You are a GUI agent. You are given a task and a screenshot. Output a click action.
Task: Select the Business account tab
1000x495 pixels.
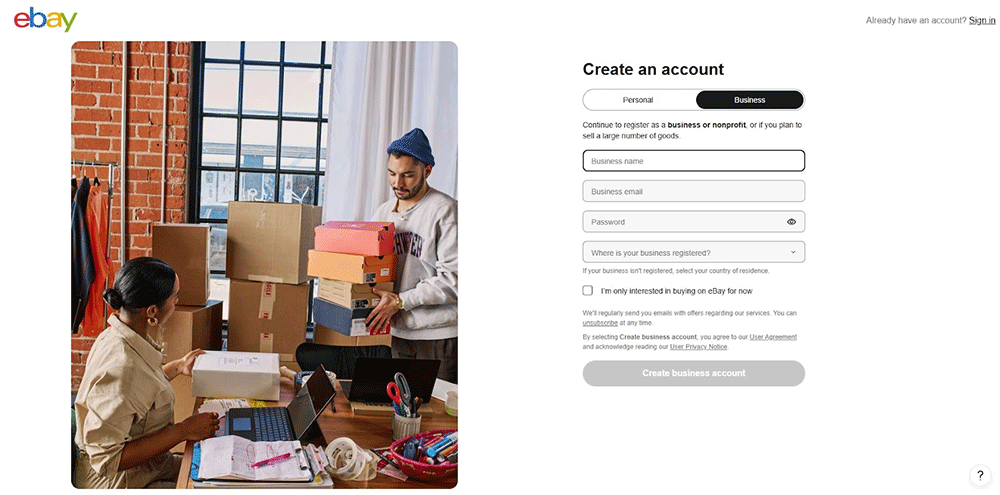pyautogui.click(x=749, y=100)
